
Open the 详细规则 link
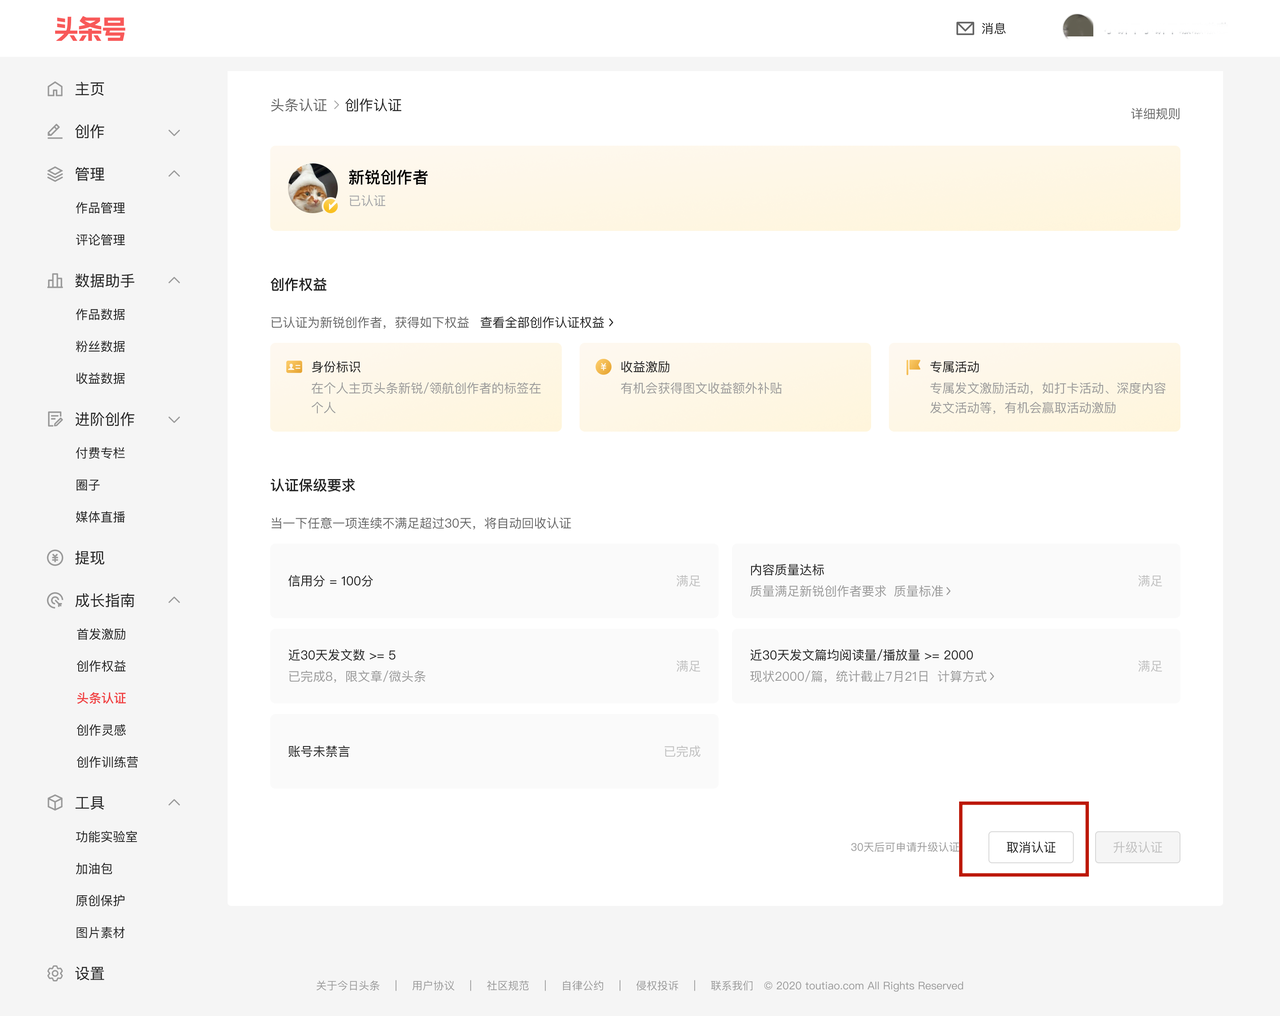pyautogui.click(x=1155, y=114)
